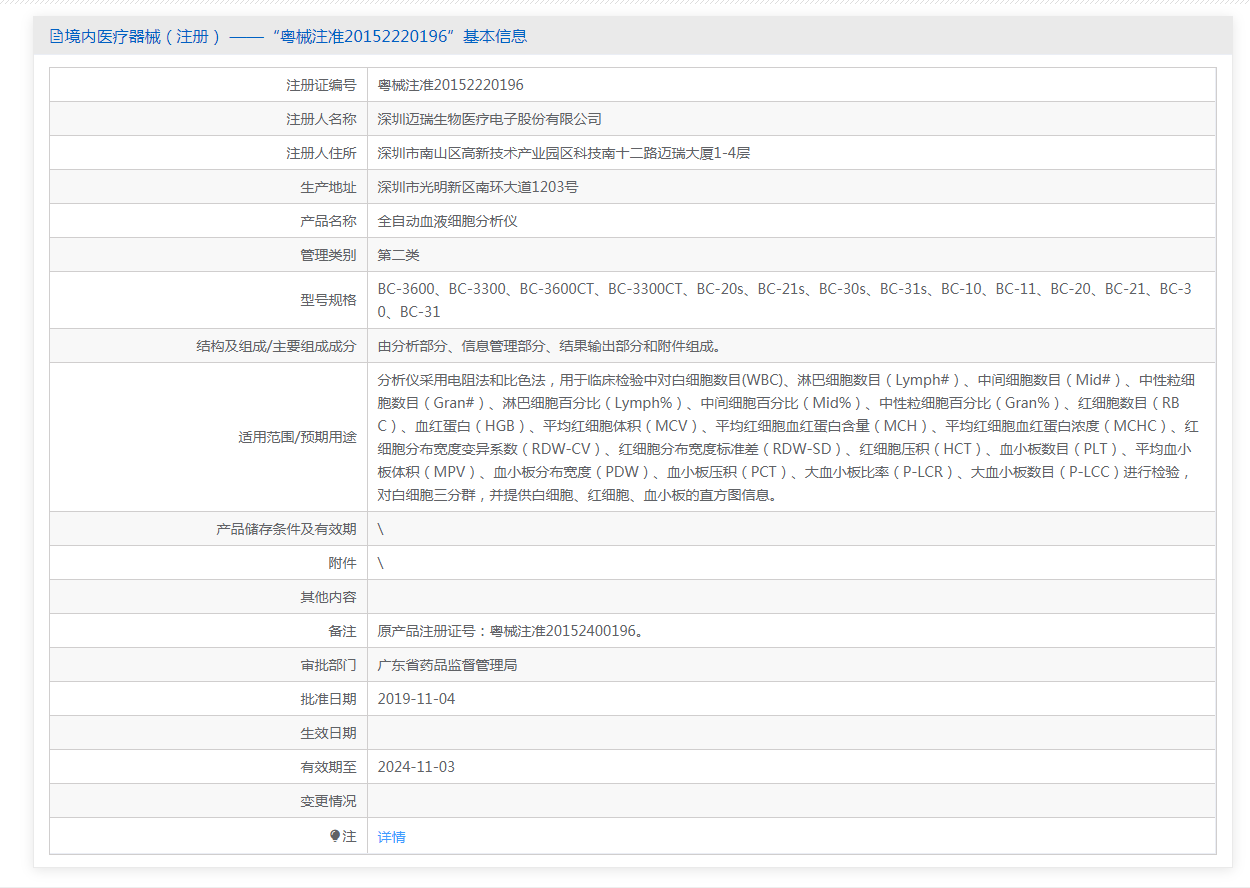Screen dimensions: 1250x888
Task: Click the 附件 label
Action: (342, 563)
